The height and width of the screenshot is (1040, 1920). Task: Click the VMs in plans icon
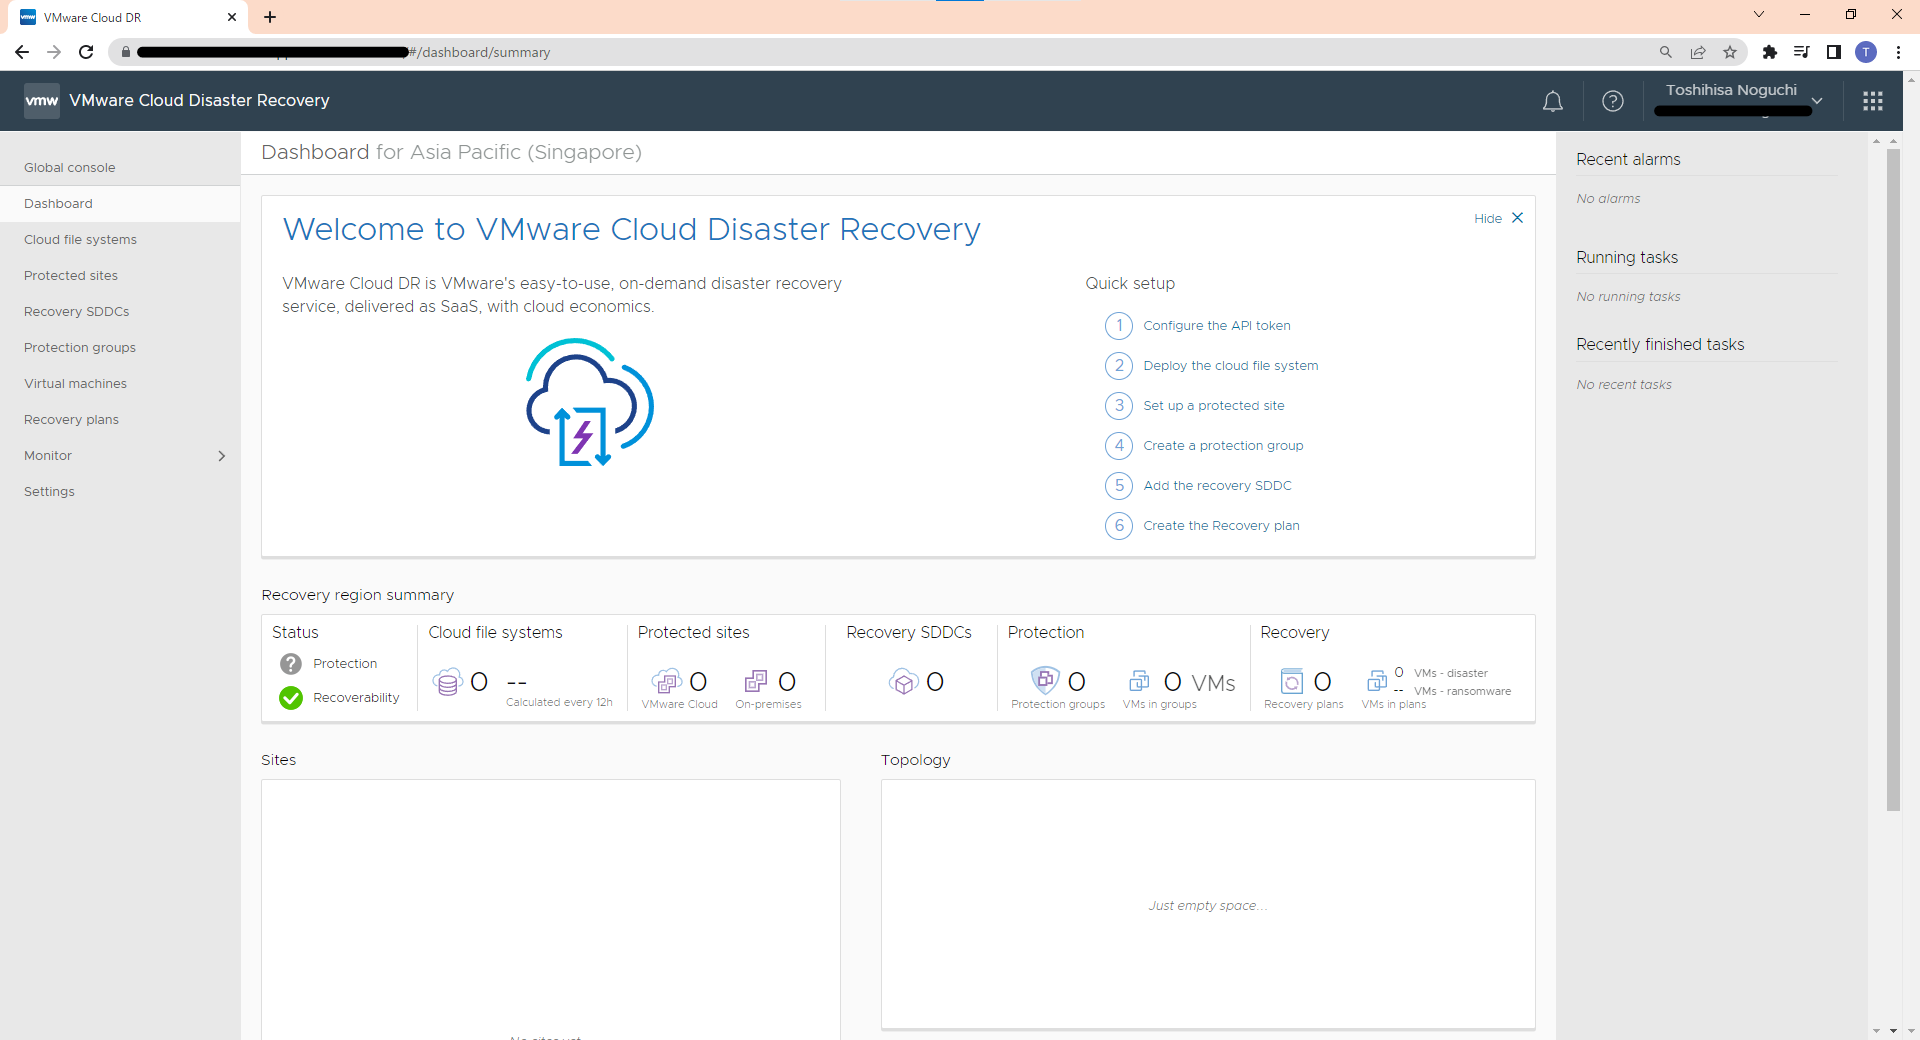coord(1377,682)
